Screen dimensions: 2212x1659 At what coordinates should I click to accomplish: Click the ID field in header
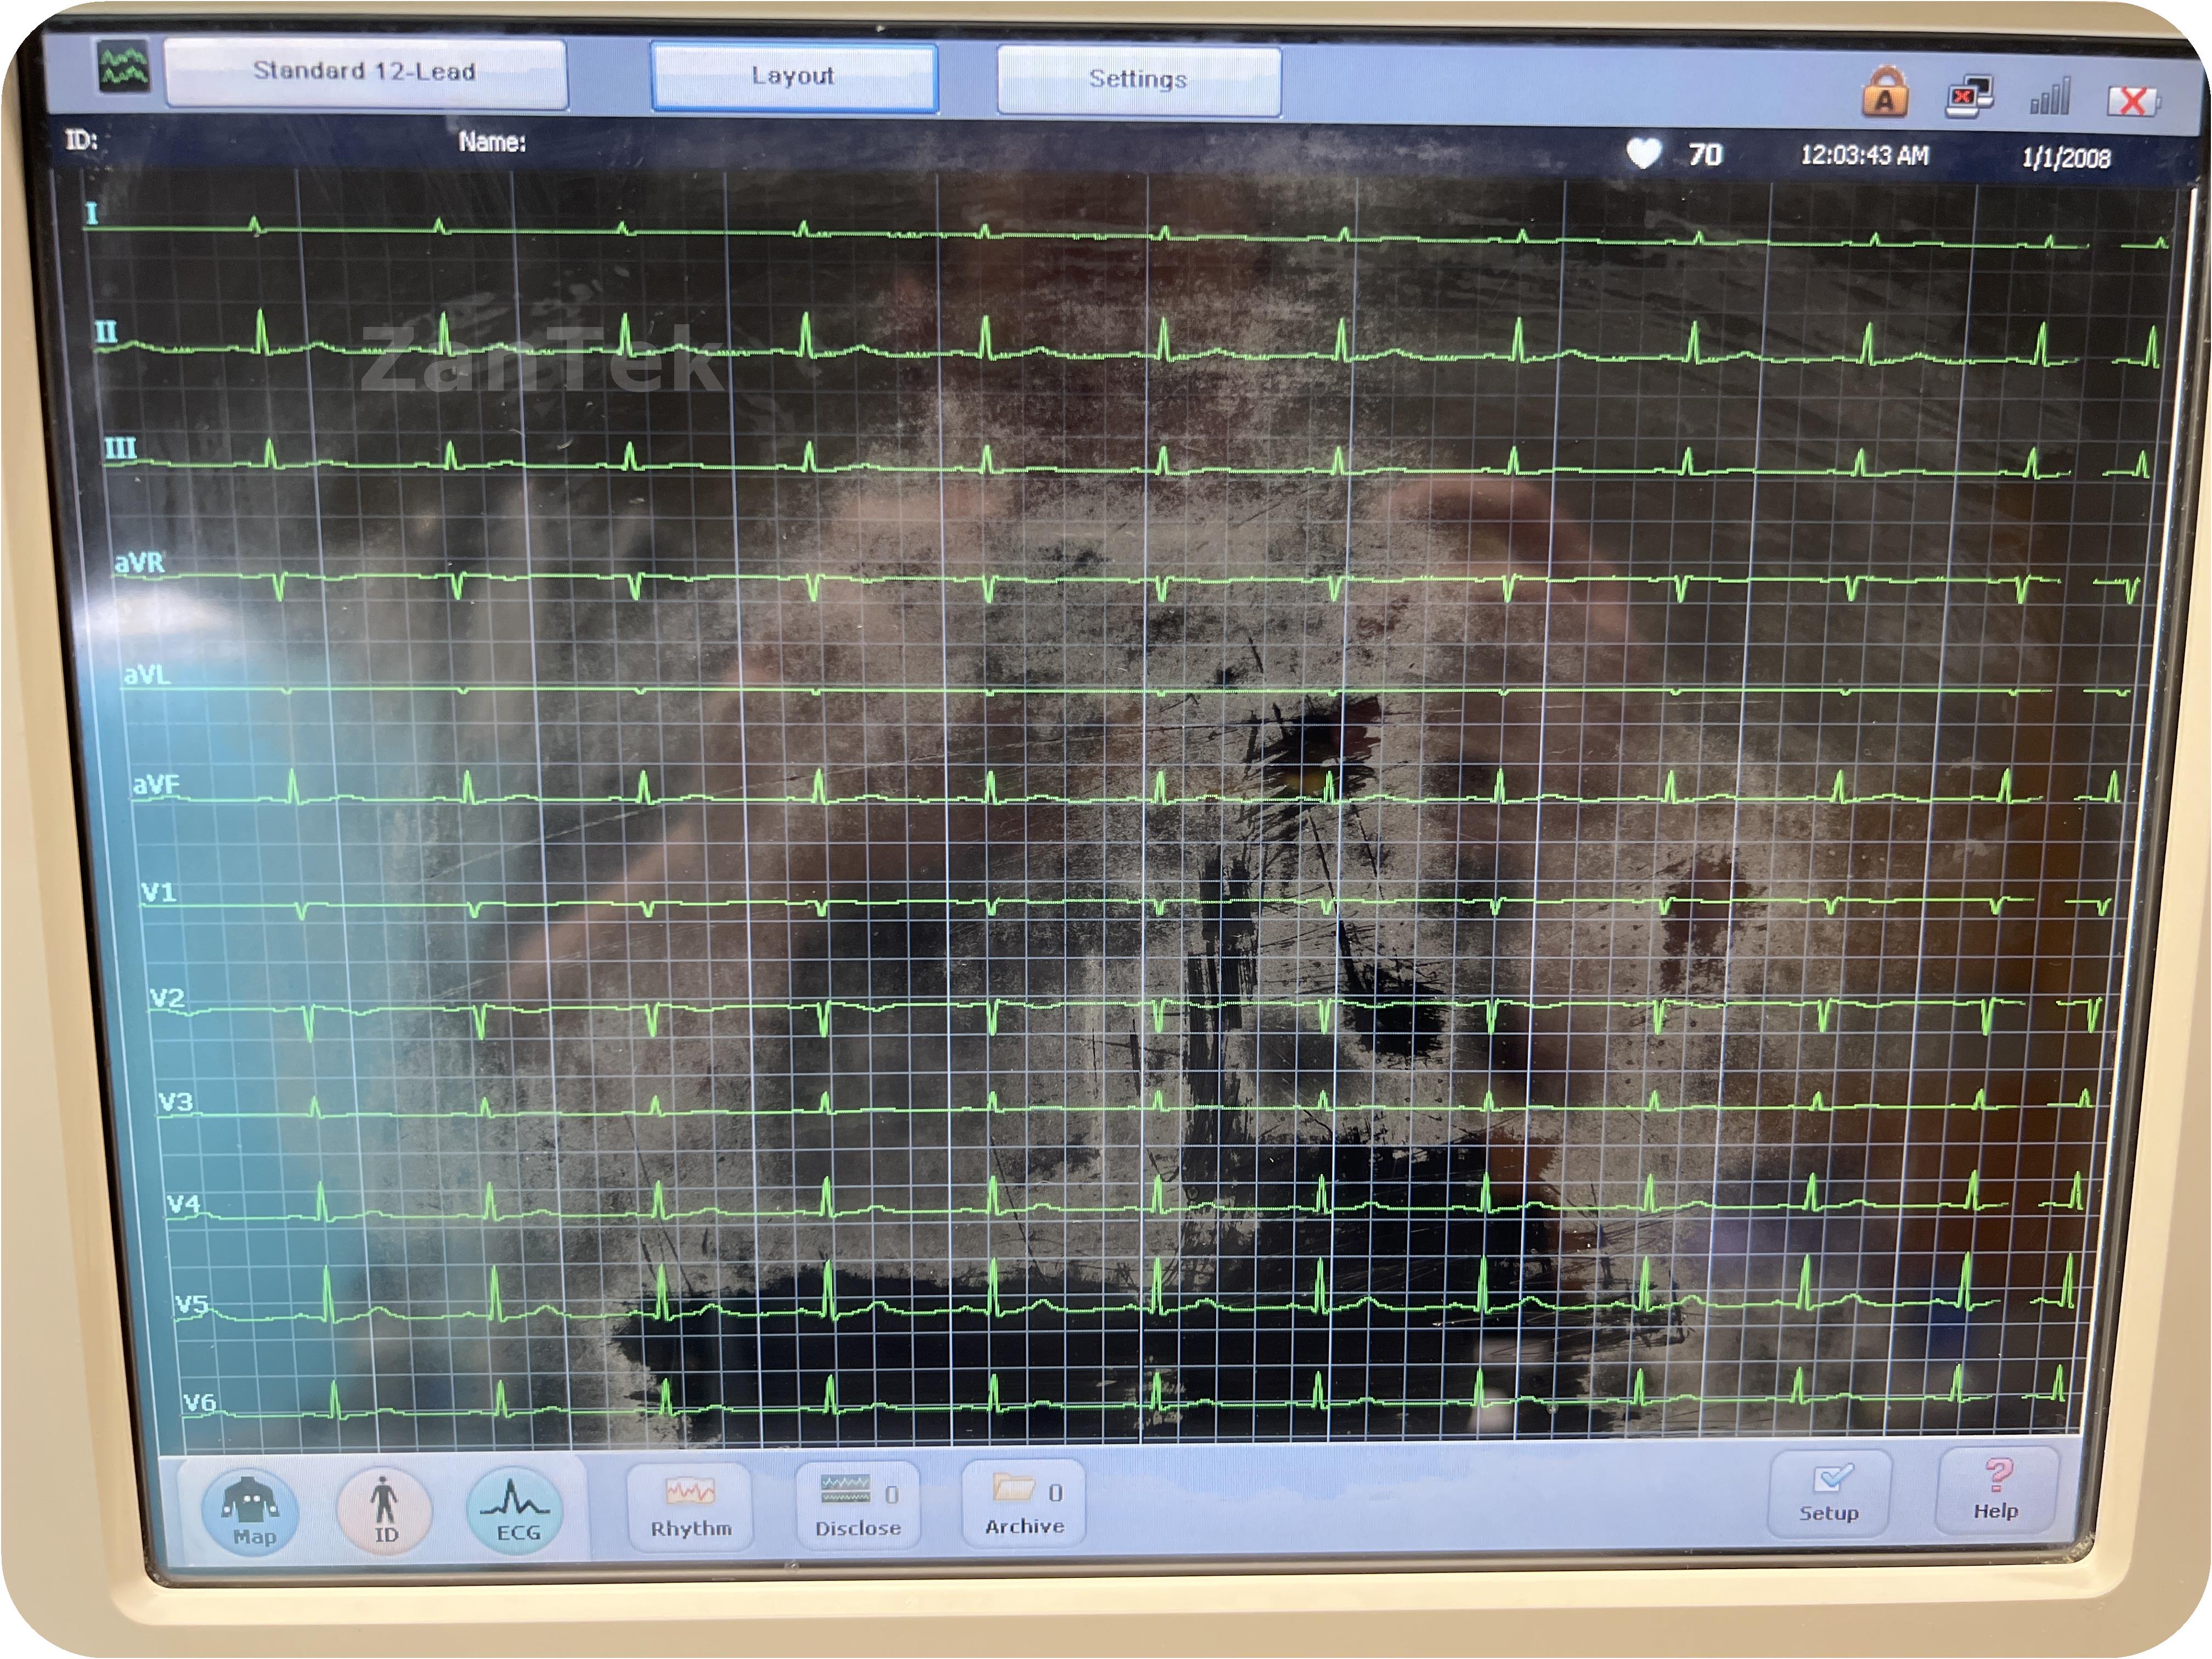tap(82, 139)
